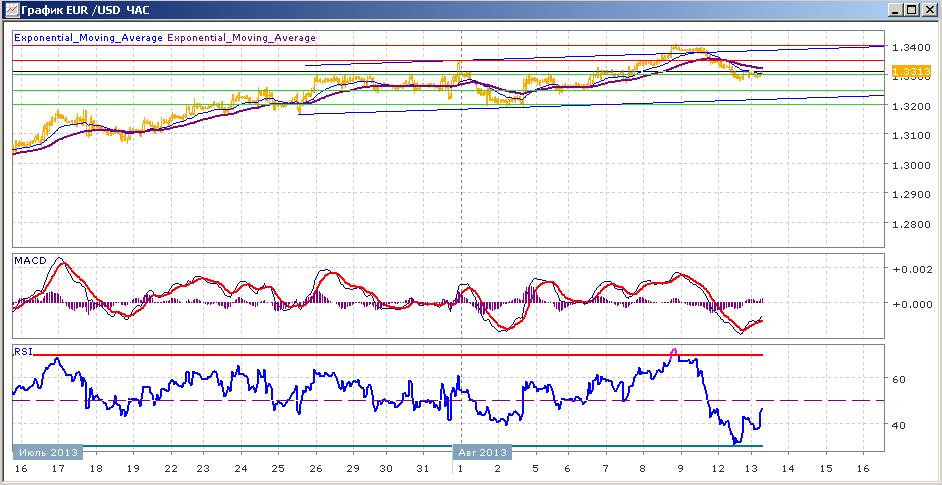Click date label 5 on time axis
Image resolution: width=942 pixels, height=485 pixels.
click(535, 468)
